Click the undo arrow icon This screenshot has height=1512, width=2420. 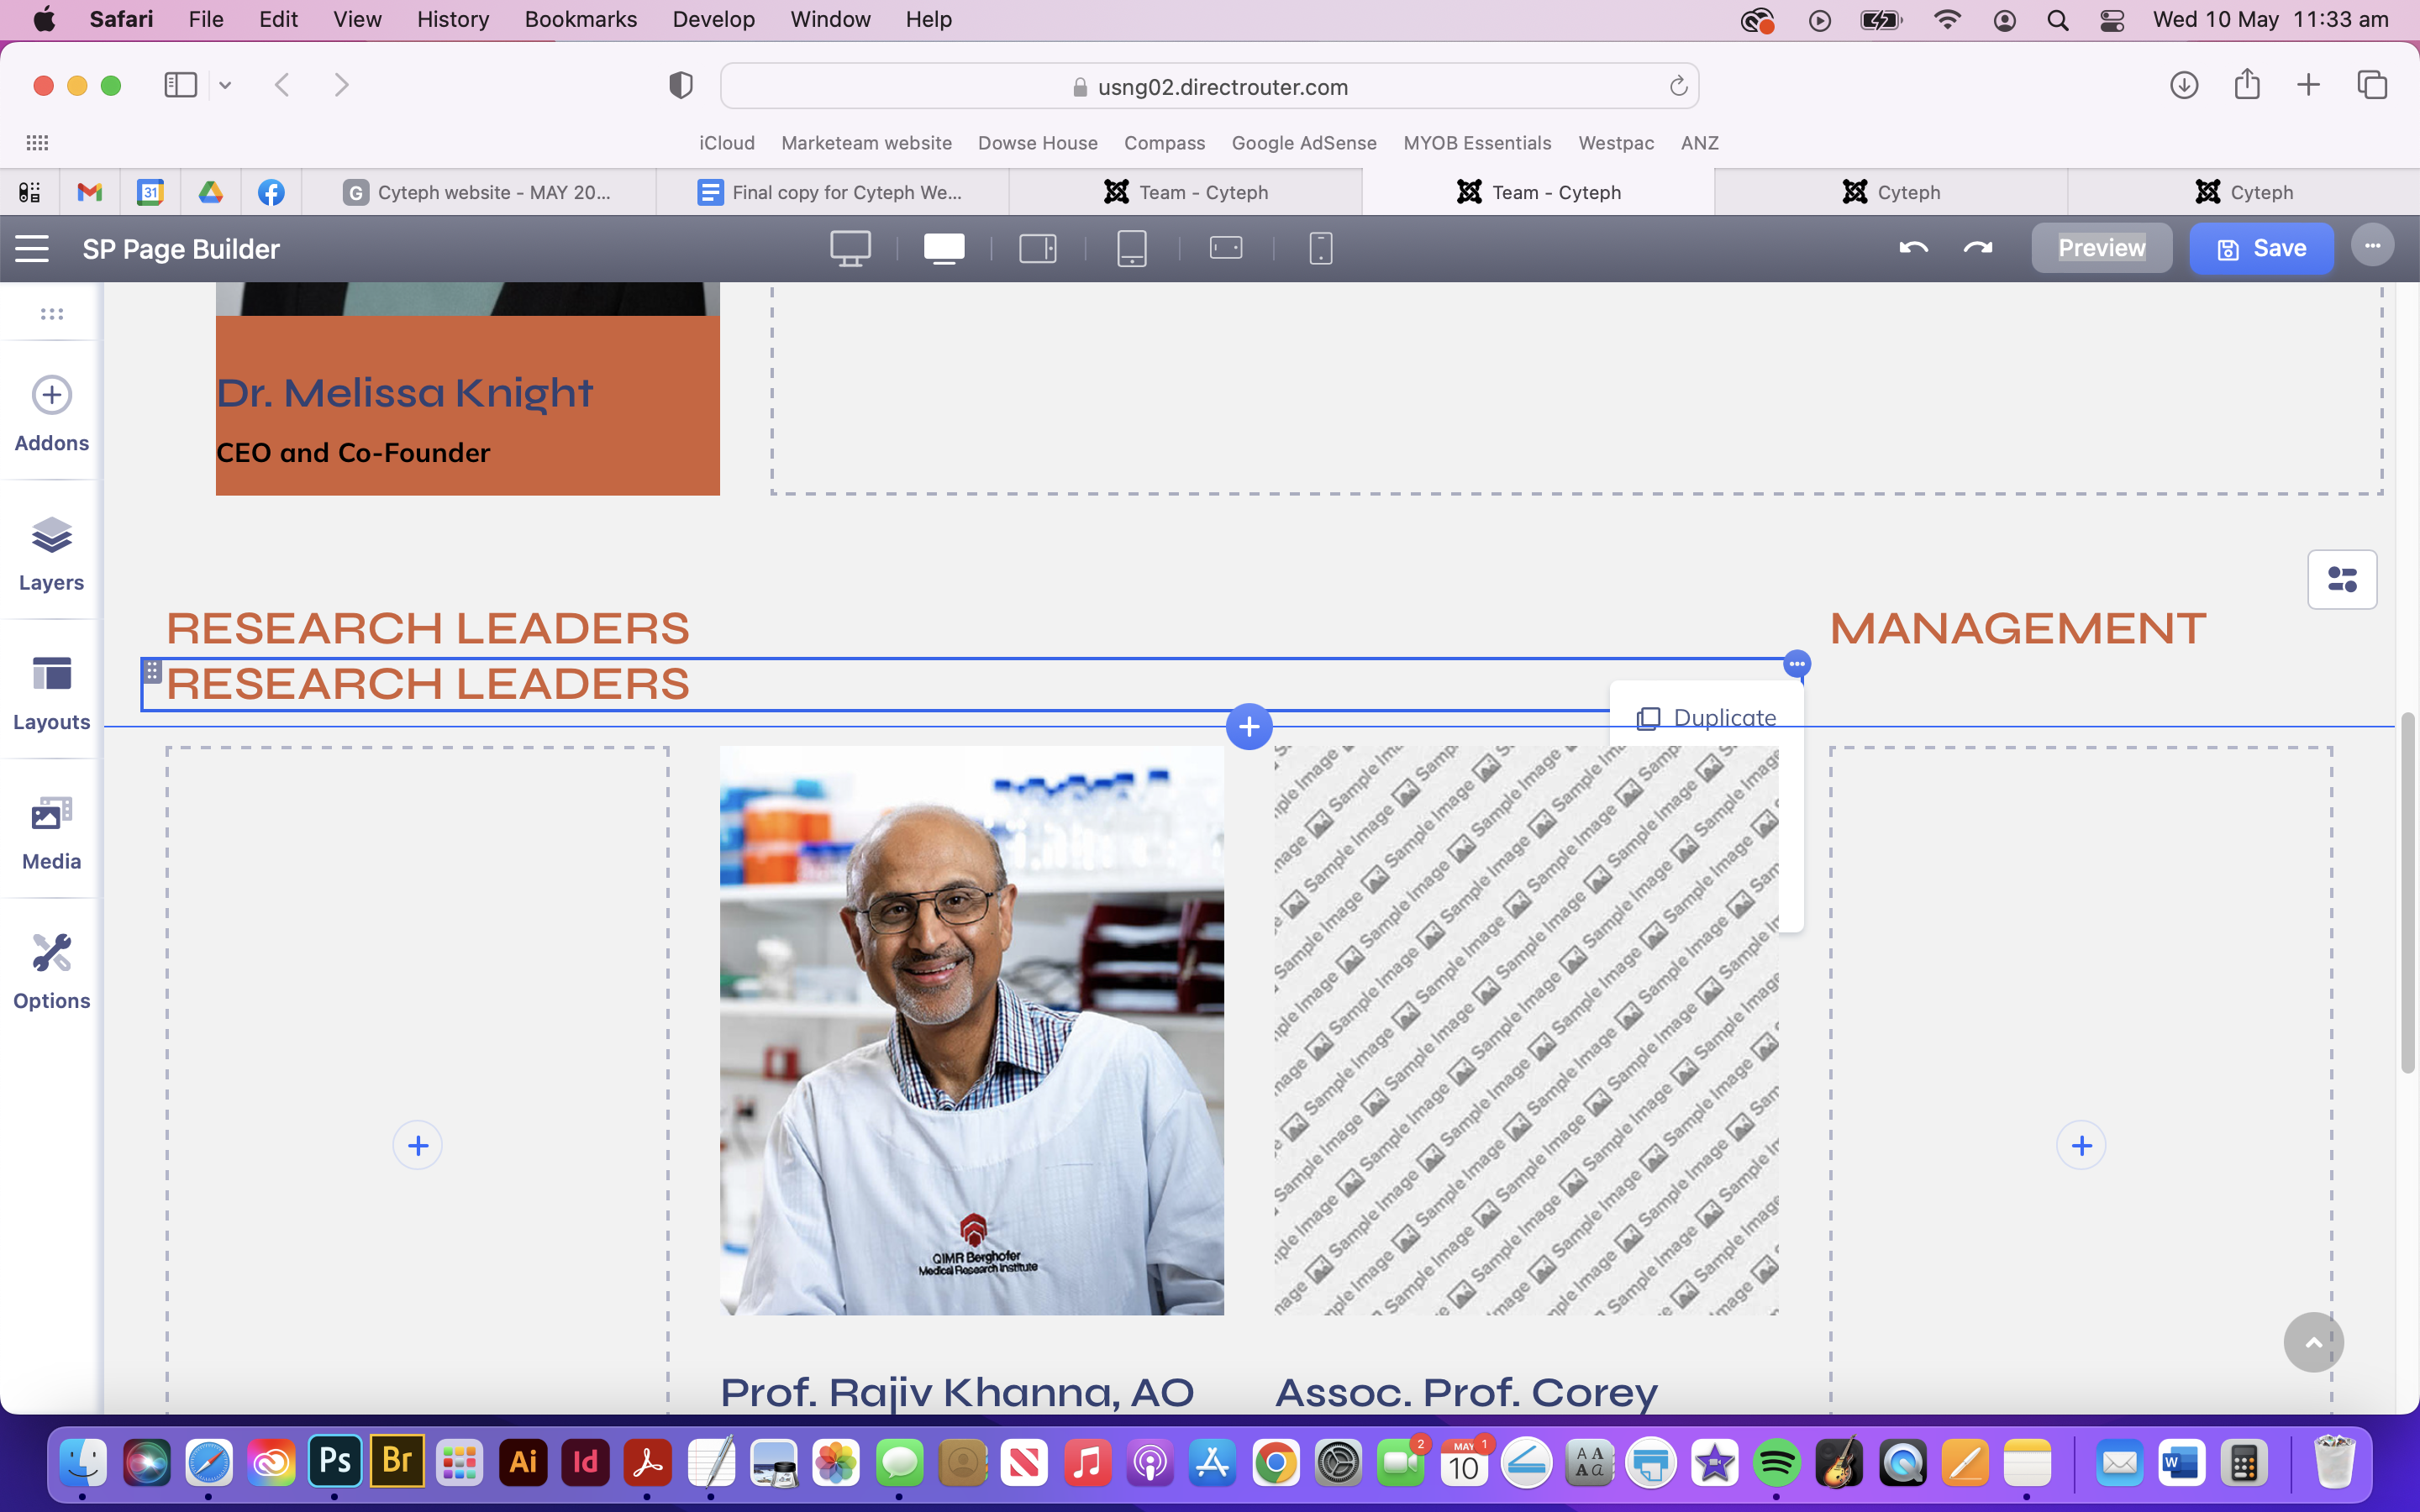(x=1913, y=248)
